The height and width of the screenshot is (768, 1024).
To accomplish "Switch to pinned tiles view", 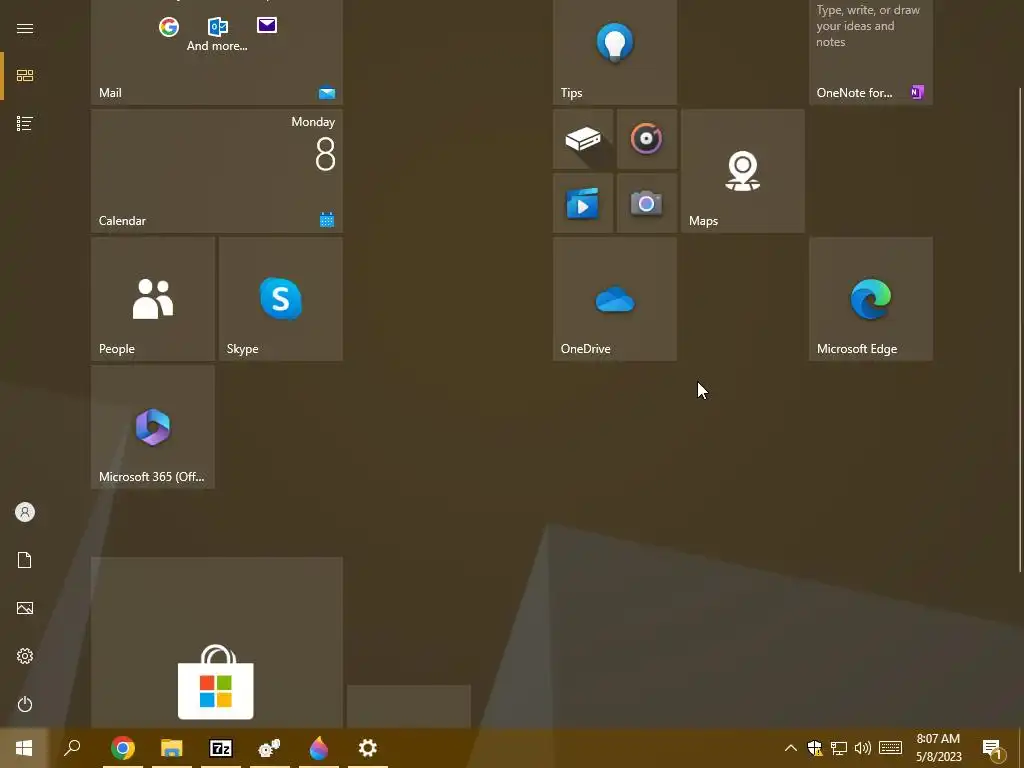I will click(25, 76).
